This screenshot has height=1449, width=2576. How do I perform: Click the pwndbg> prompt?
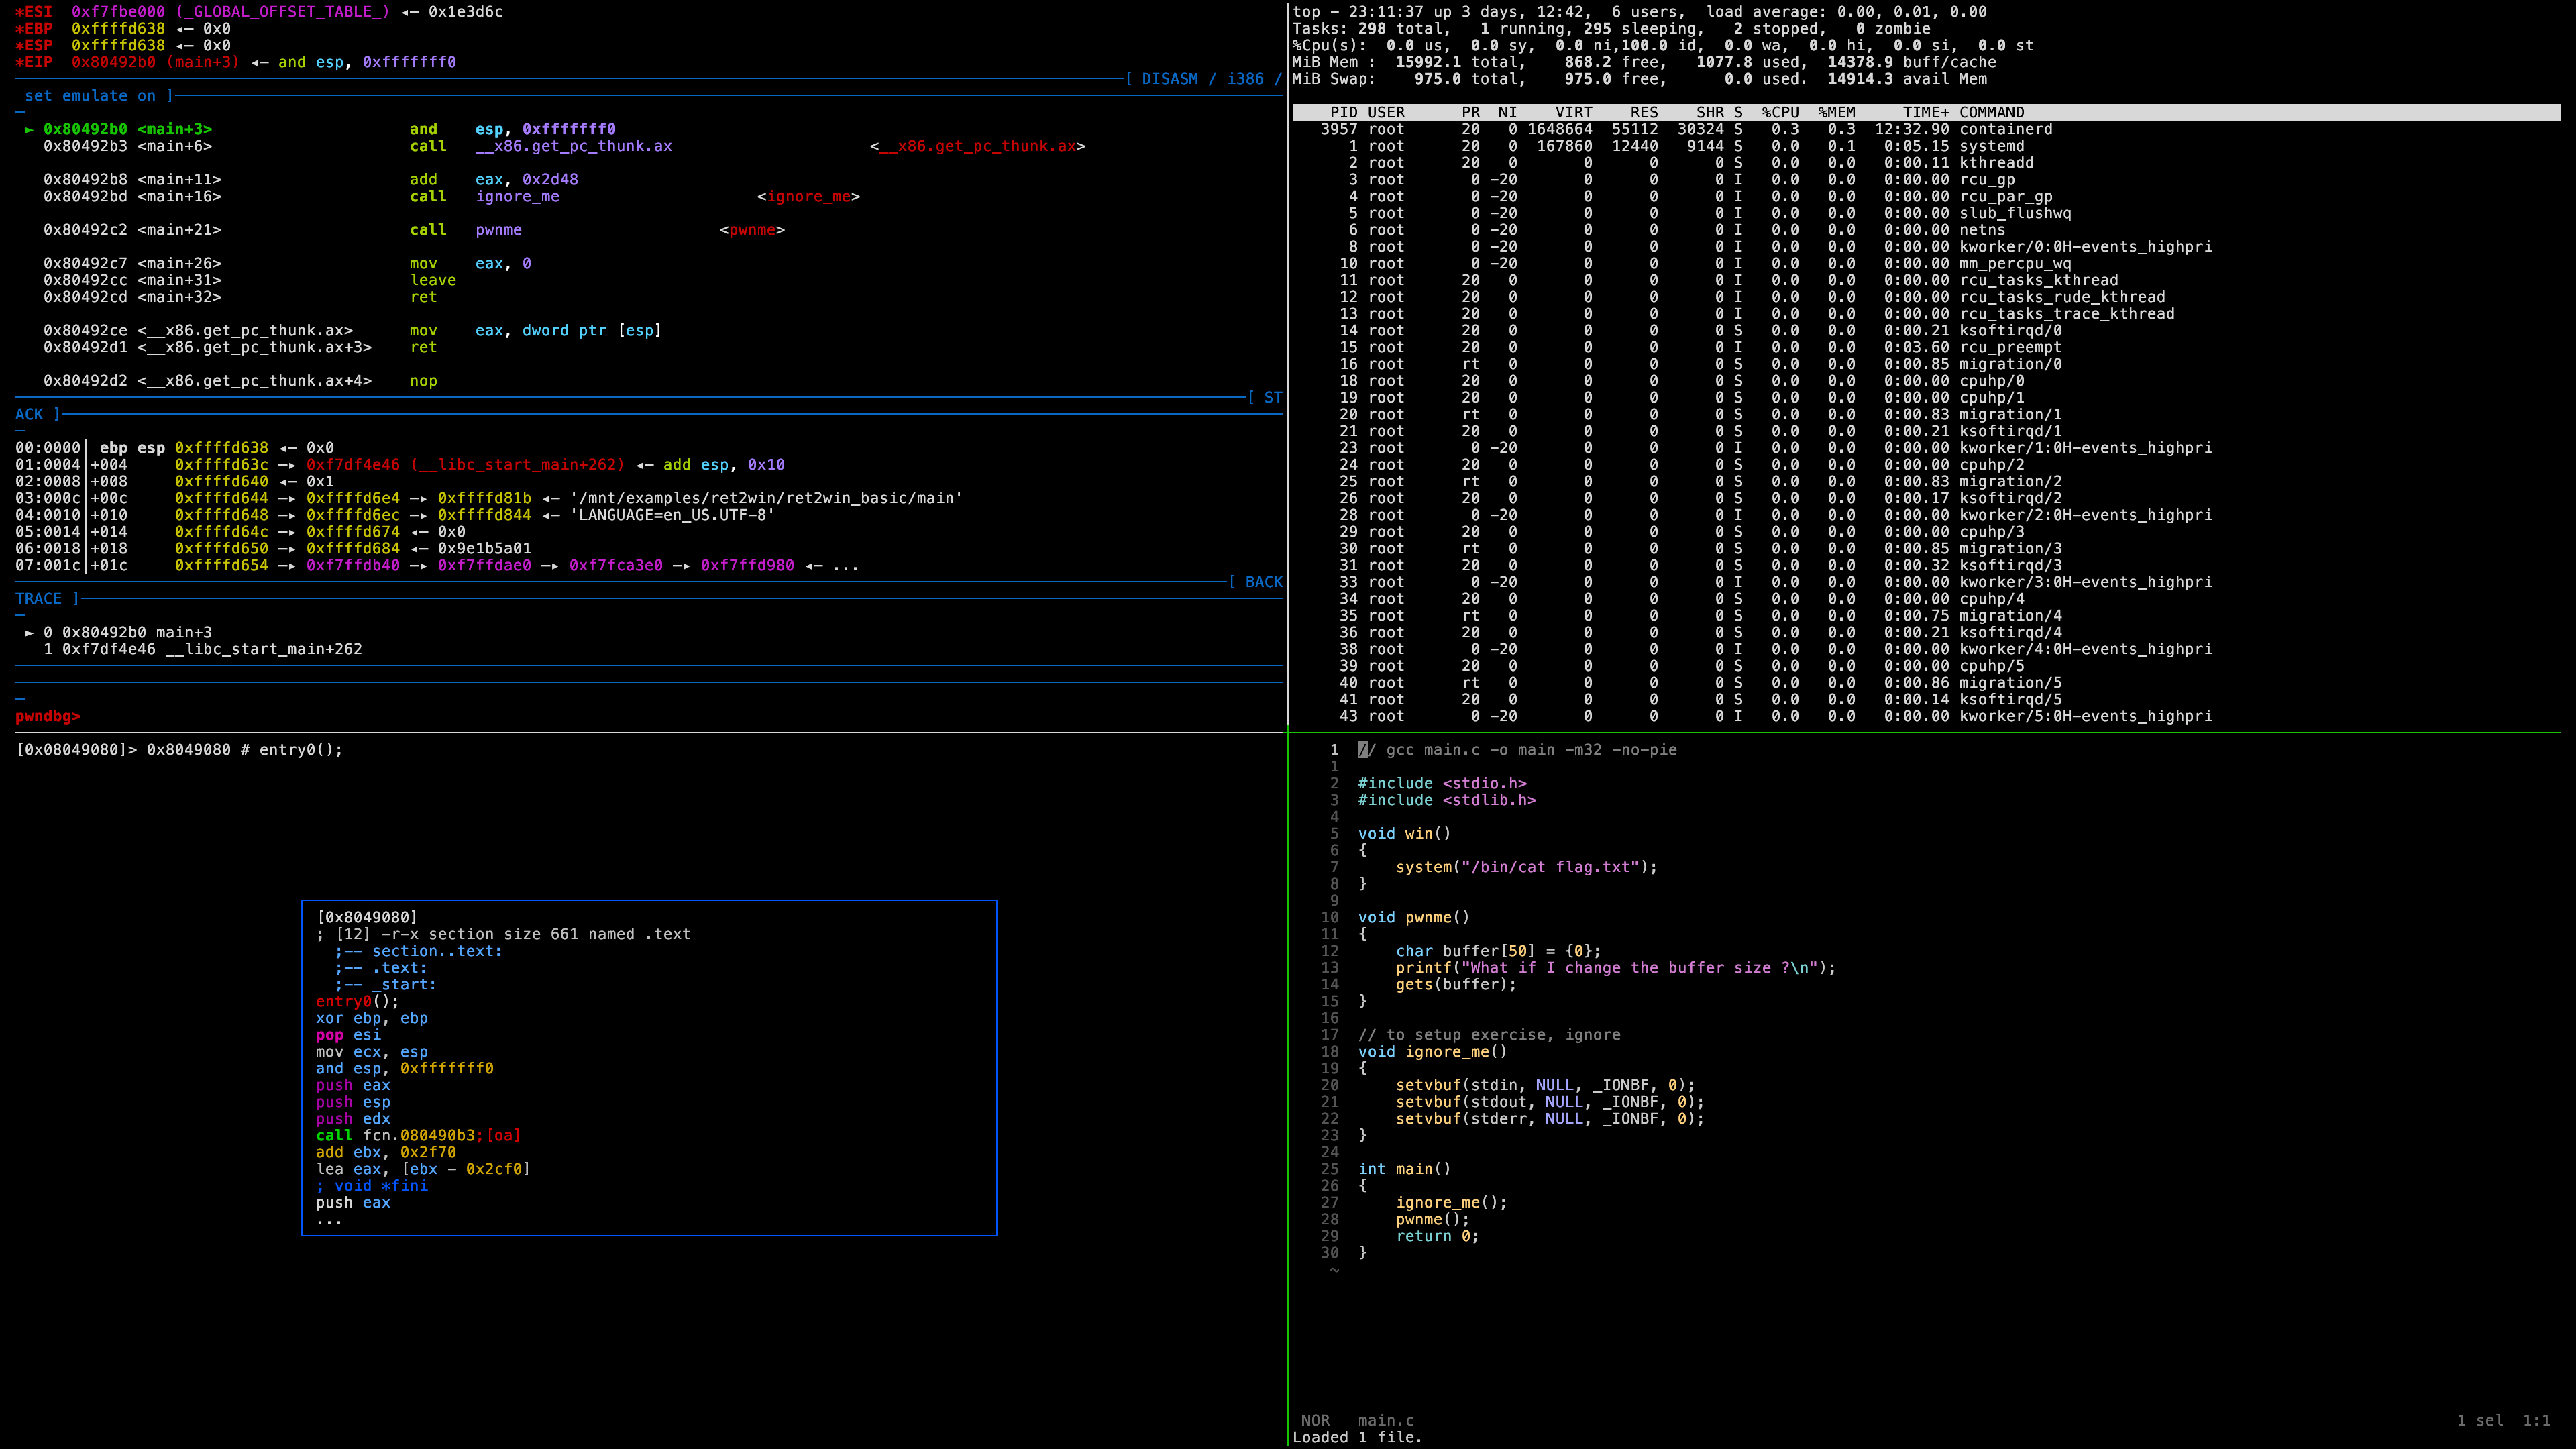point(47,716)
